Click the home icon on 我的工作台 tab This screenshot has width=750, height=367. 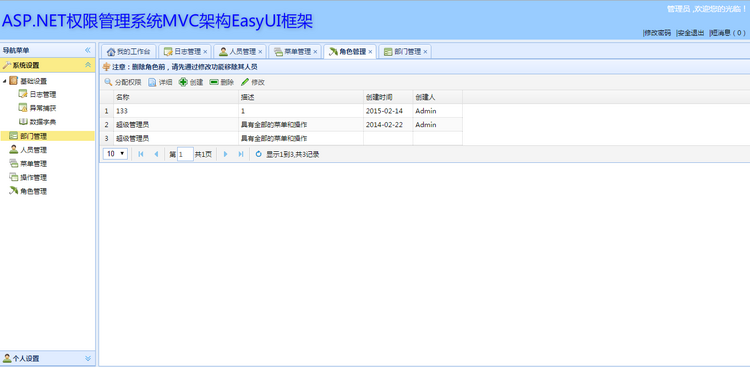point(111,52)
